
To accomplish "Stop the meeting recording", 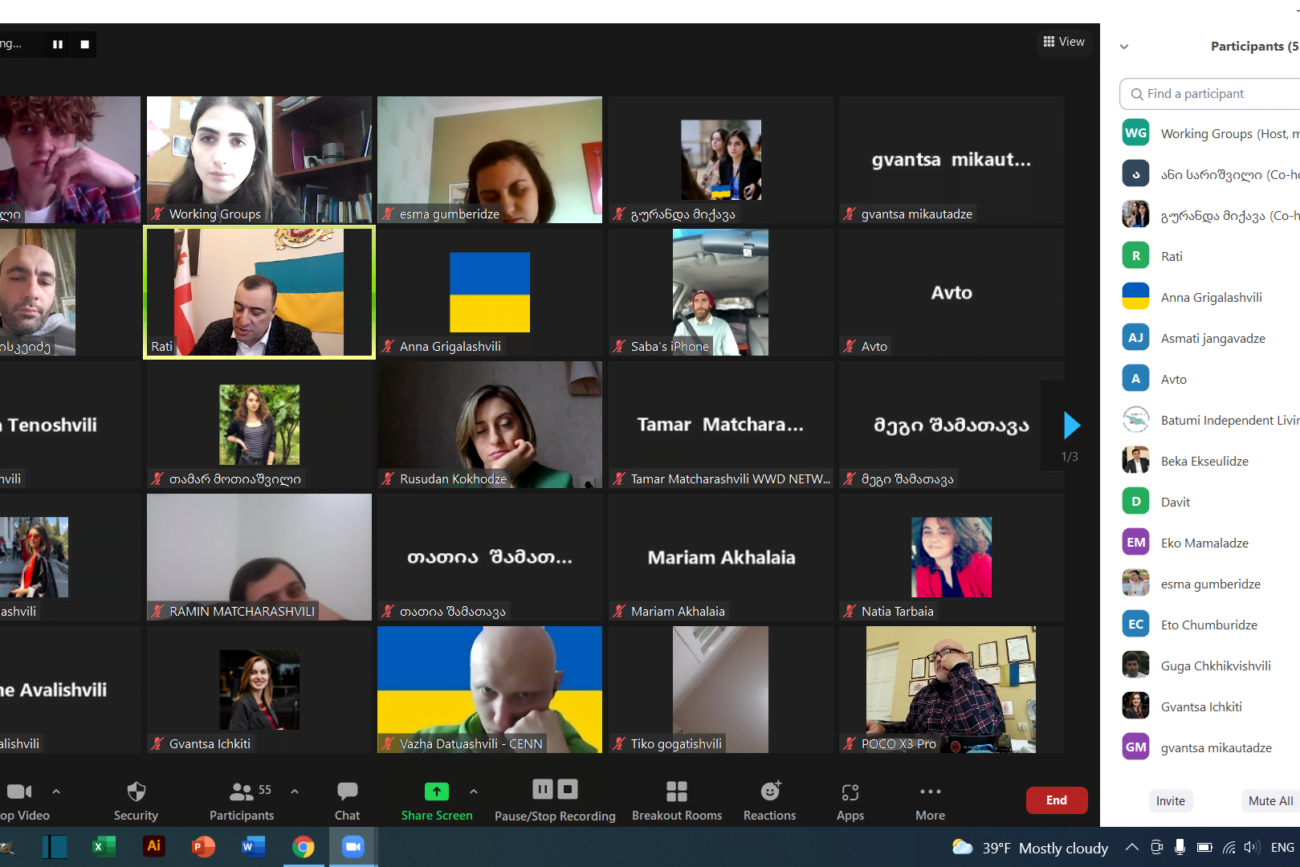I will tap(567, 790).
